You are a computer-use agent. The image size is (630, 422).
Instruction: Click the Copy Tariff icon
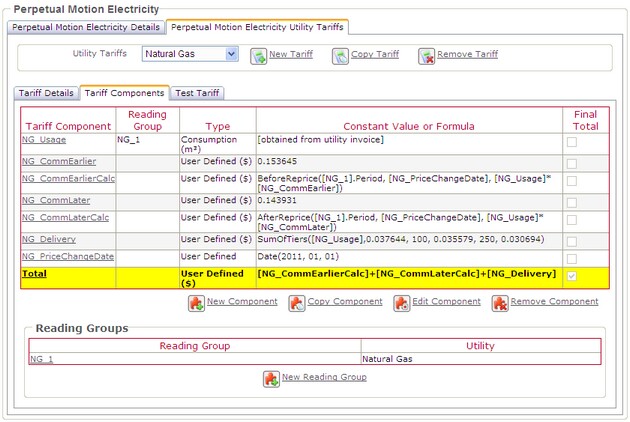tap(340, 57)
